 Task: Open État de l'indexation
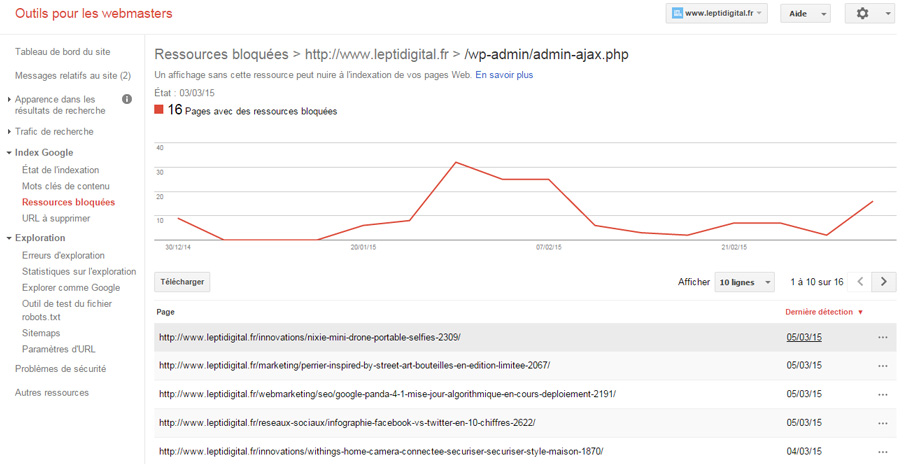(x=60, y=170)
